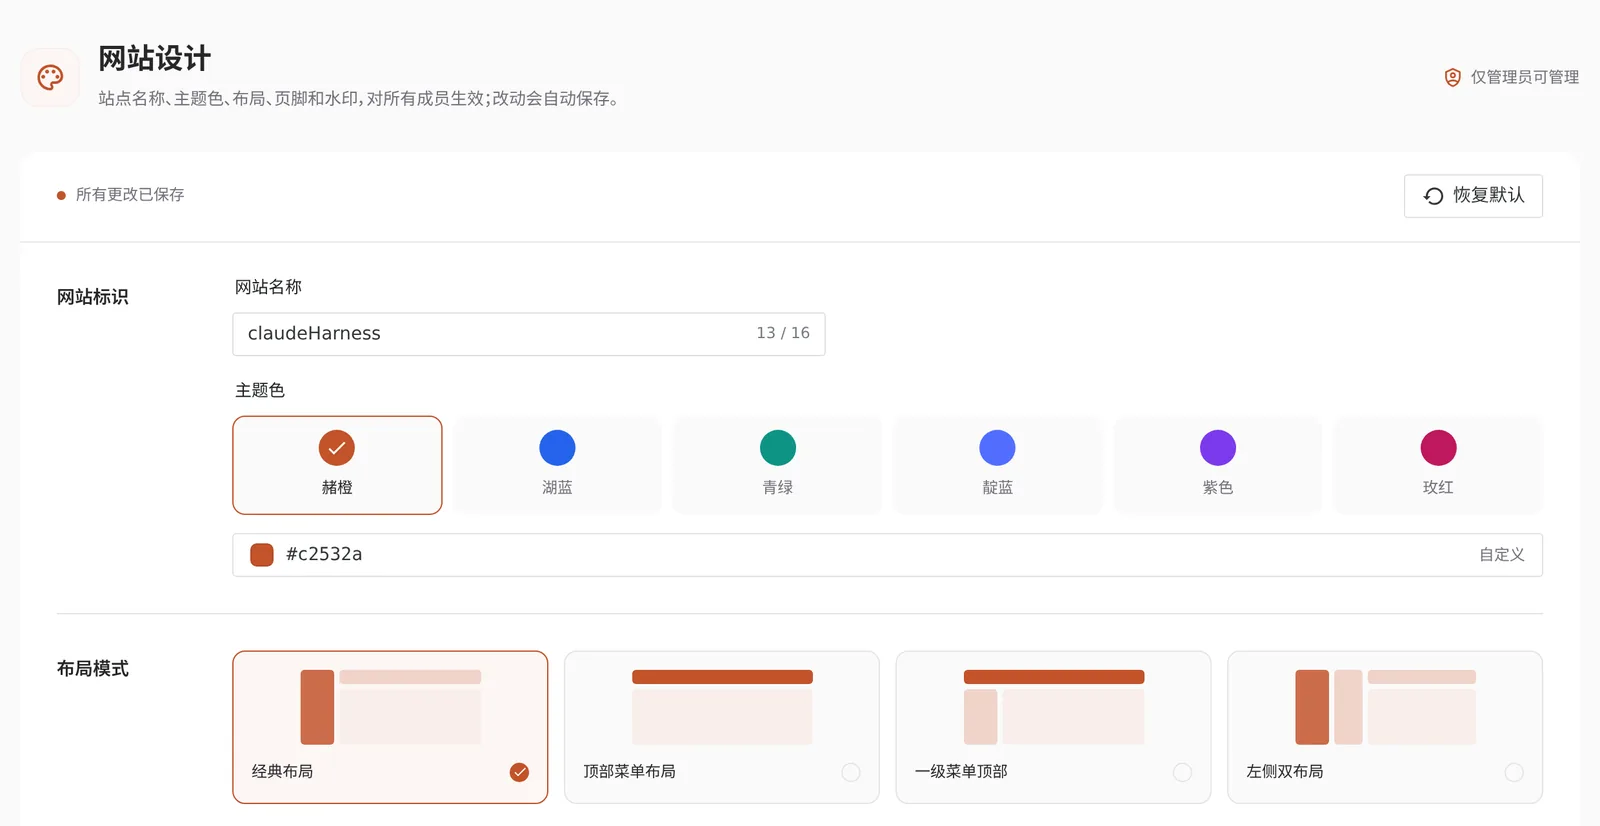The width and height of the screenshot is (1600, 826).
Task: Click the 经典布局 layout preview thumbnail
Action: tap(391, 707)
